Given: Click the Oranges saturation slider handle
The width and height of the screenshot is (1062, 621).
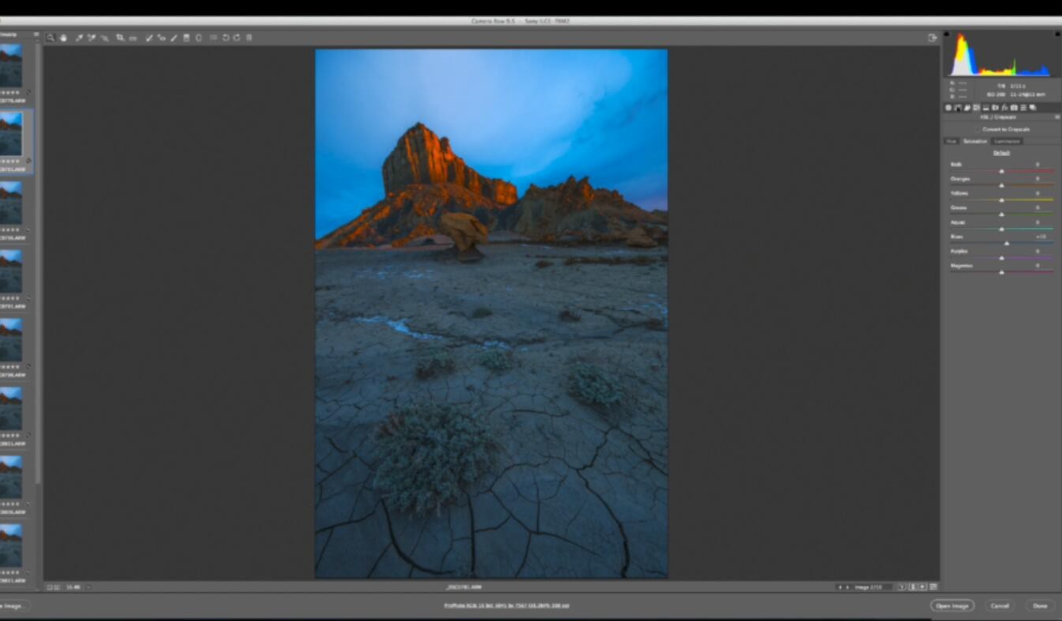Looking at the screenshot, I should point(1002,186).
